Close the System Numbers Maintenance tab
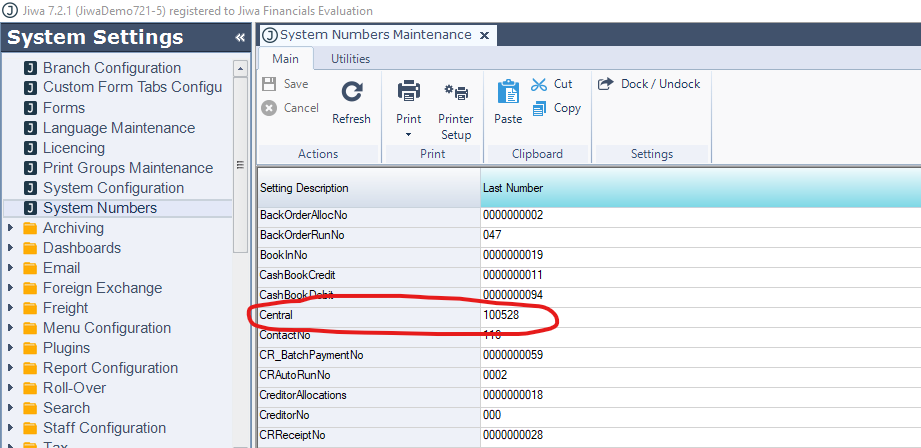921x448 pixels. click(x=485, y=35)
